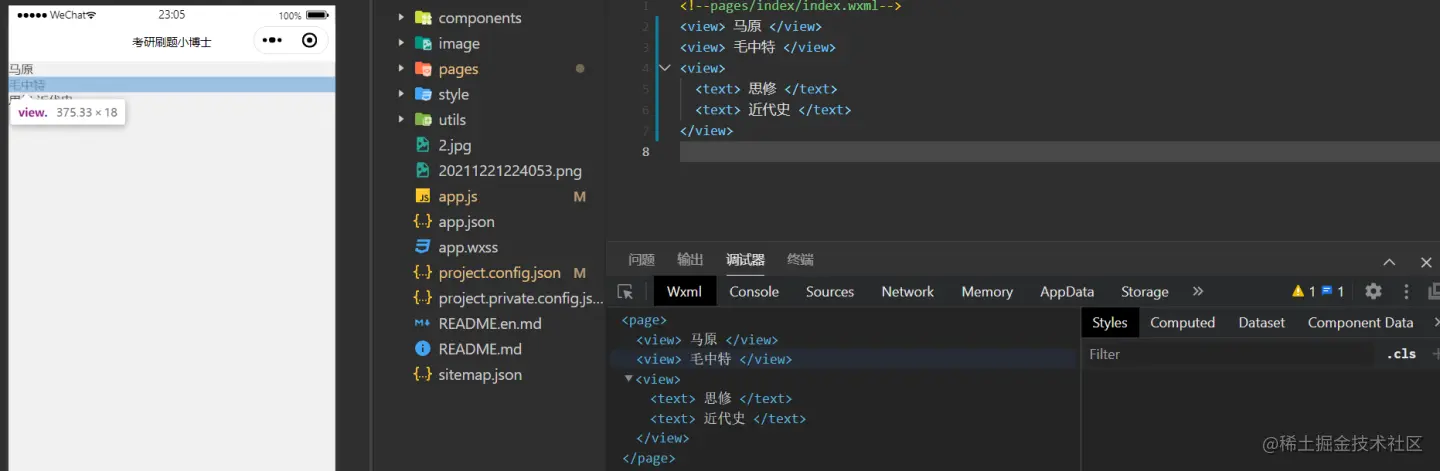1440x471 pixels.
Task: Click the utils folder icon
Action: point(423,119)
